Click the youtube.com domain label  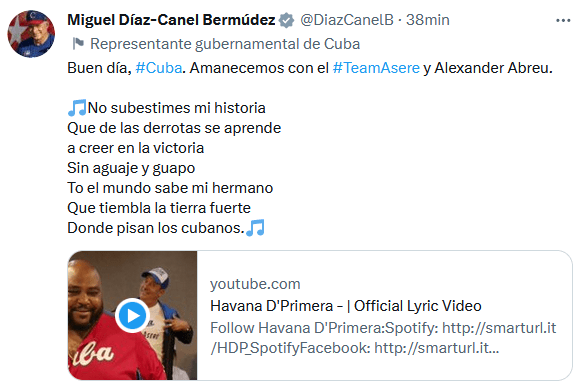pyautogui.click(x=255, y=284)
